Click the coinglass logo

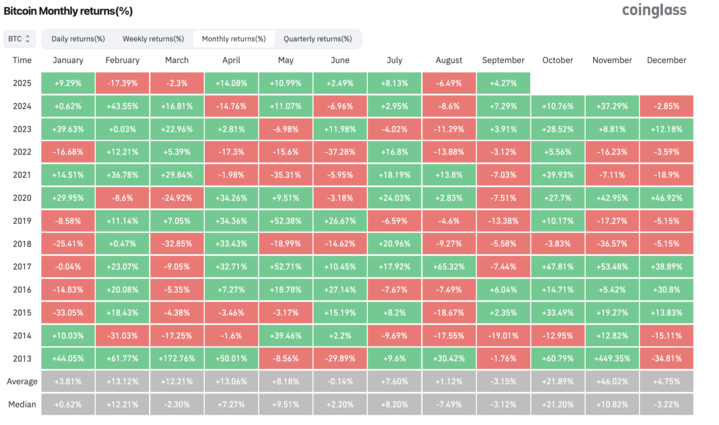pos(657,11)
